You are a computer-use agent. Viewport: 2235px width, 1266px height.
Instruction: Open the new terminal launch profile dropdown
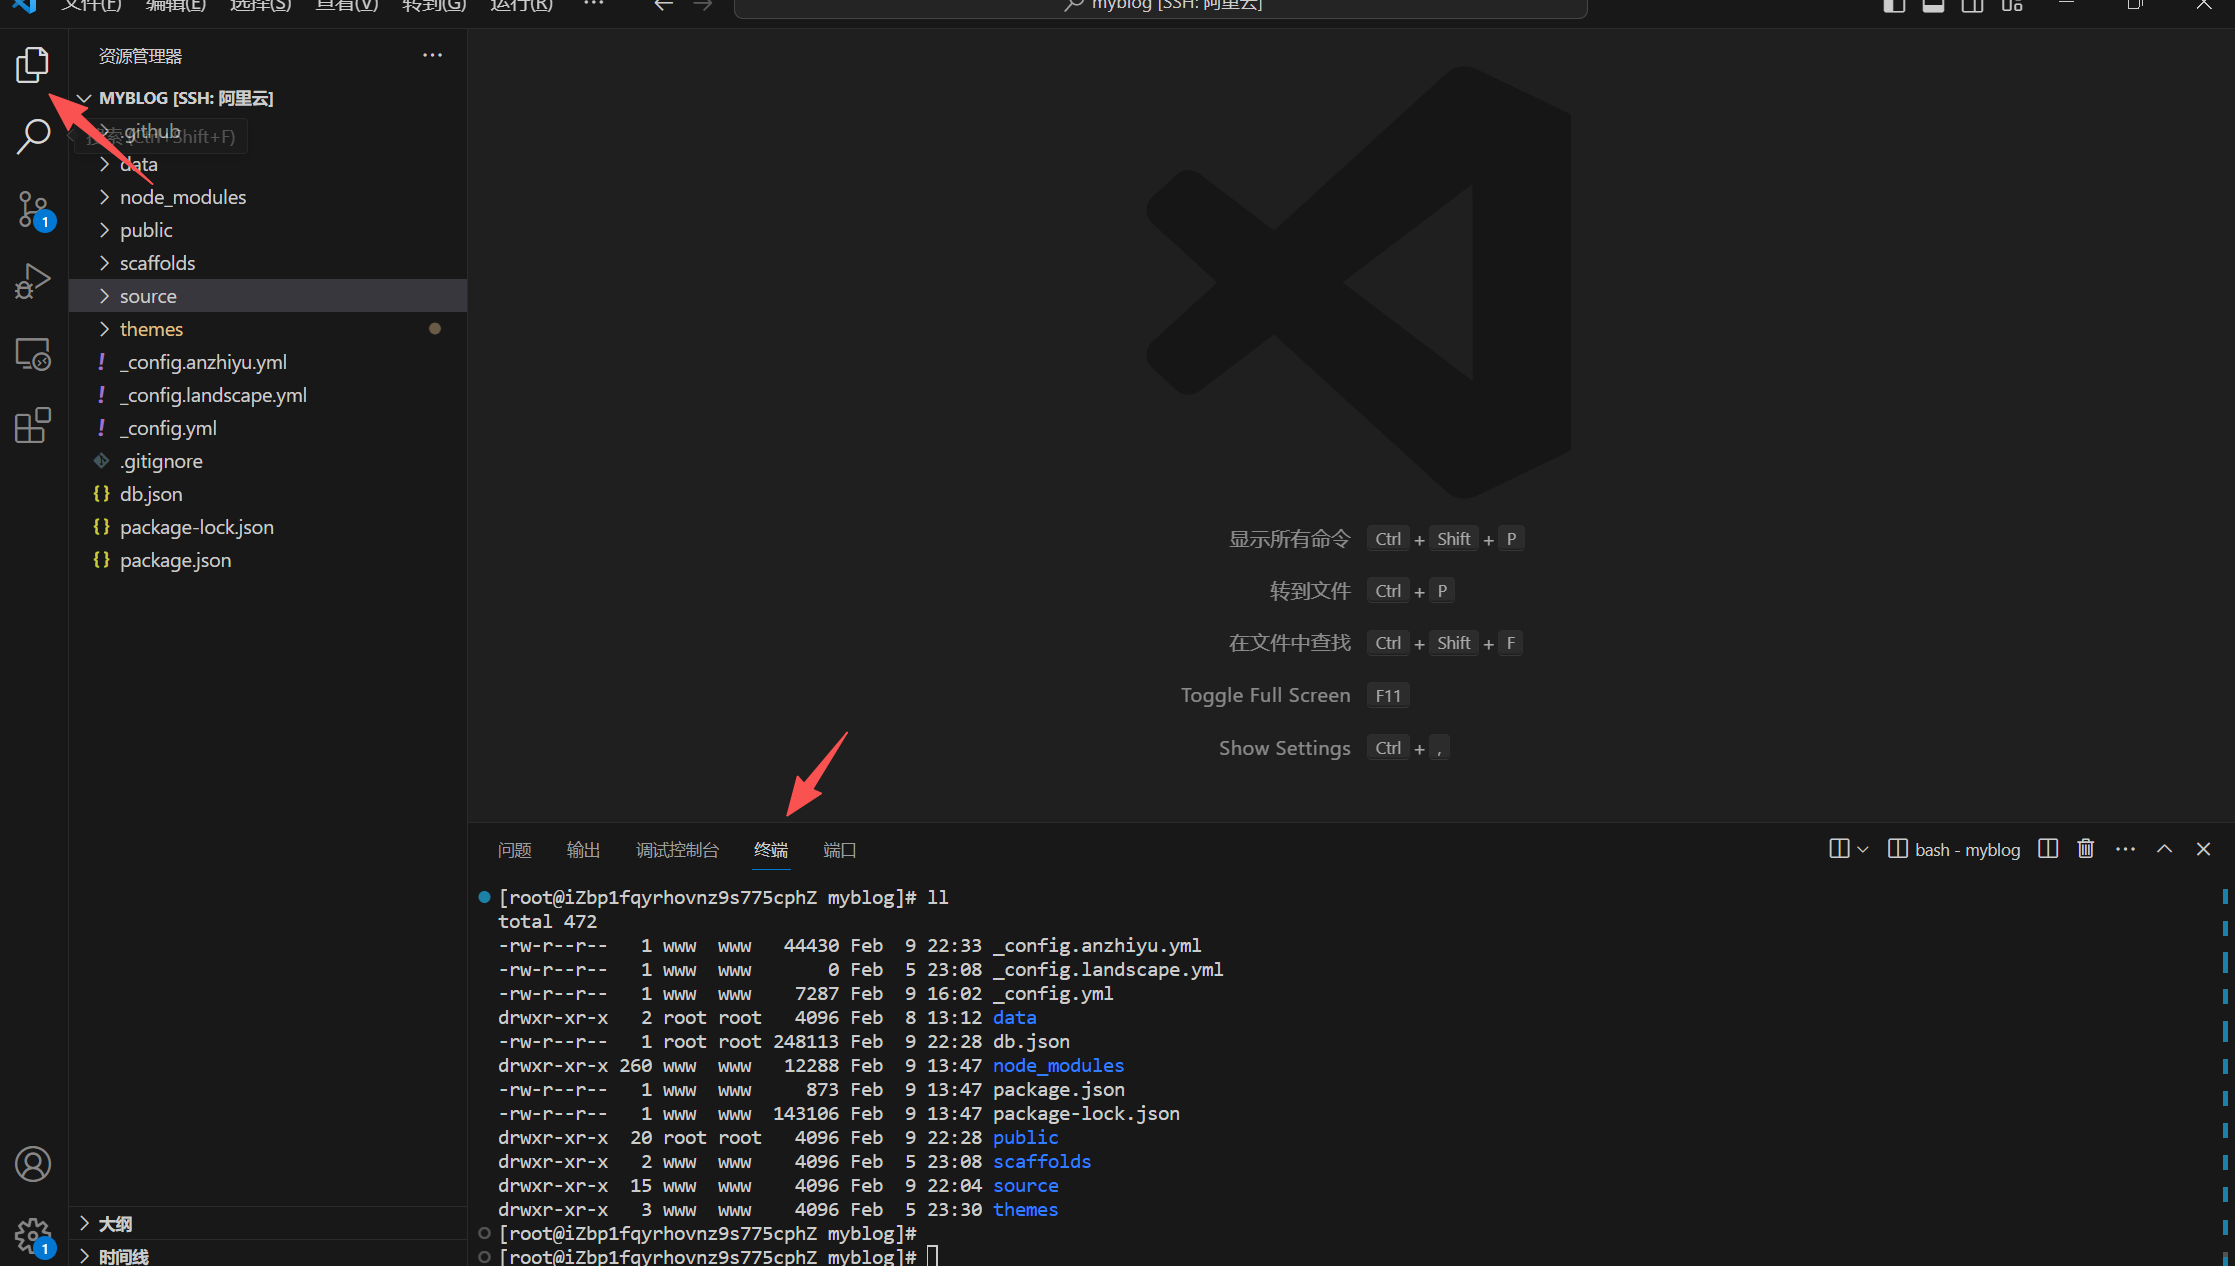click(1862, 849)
